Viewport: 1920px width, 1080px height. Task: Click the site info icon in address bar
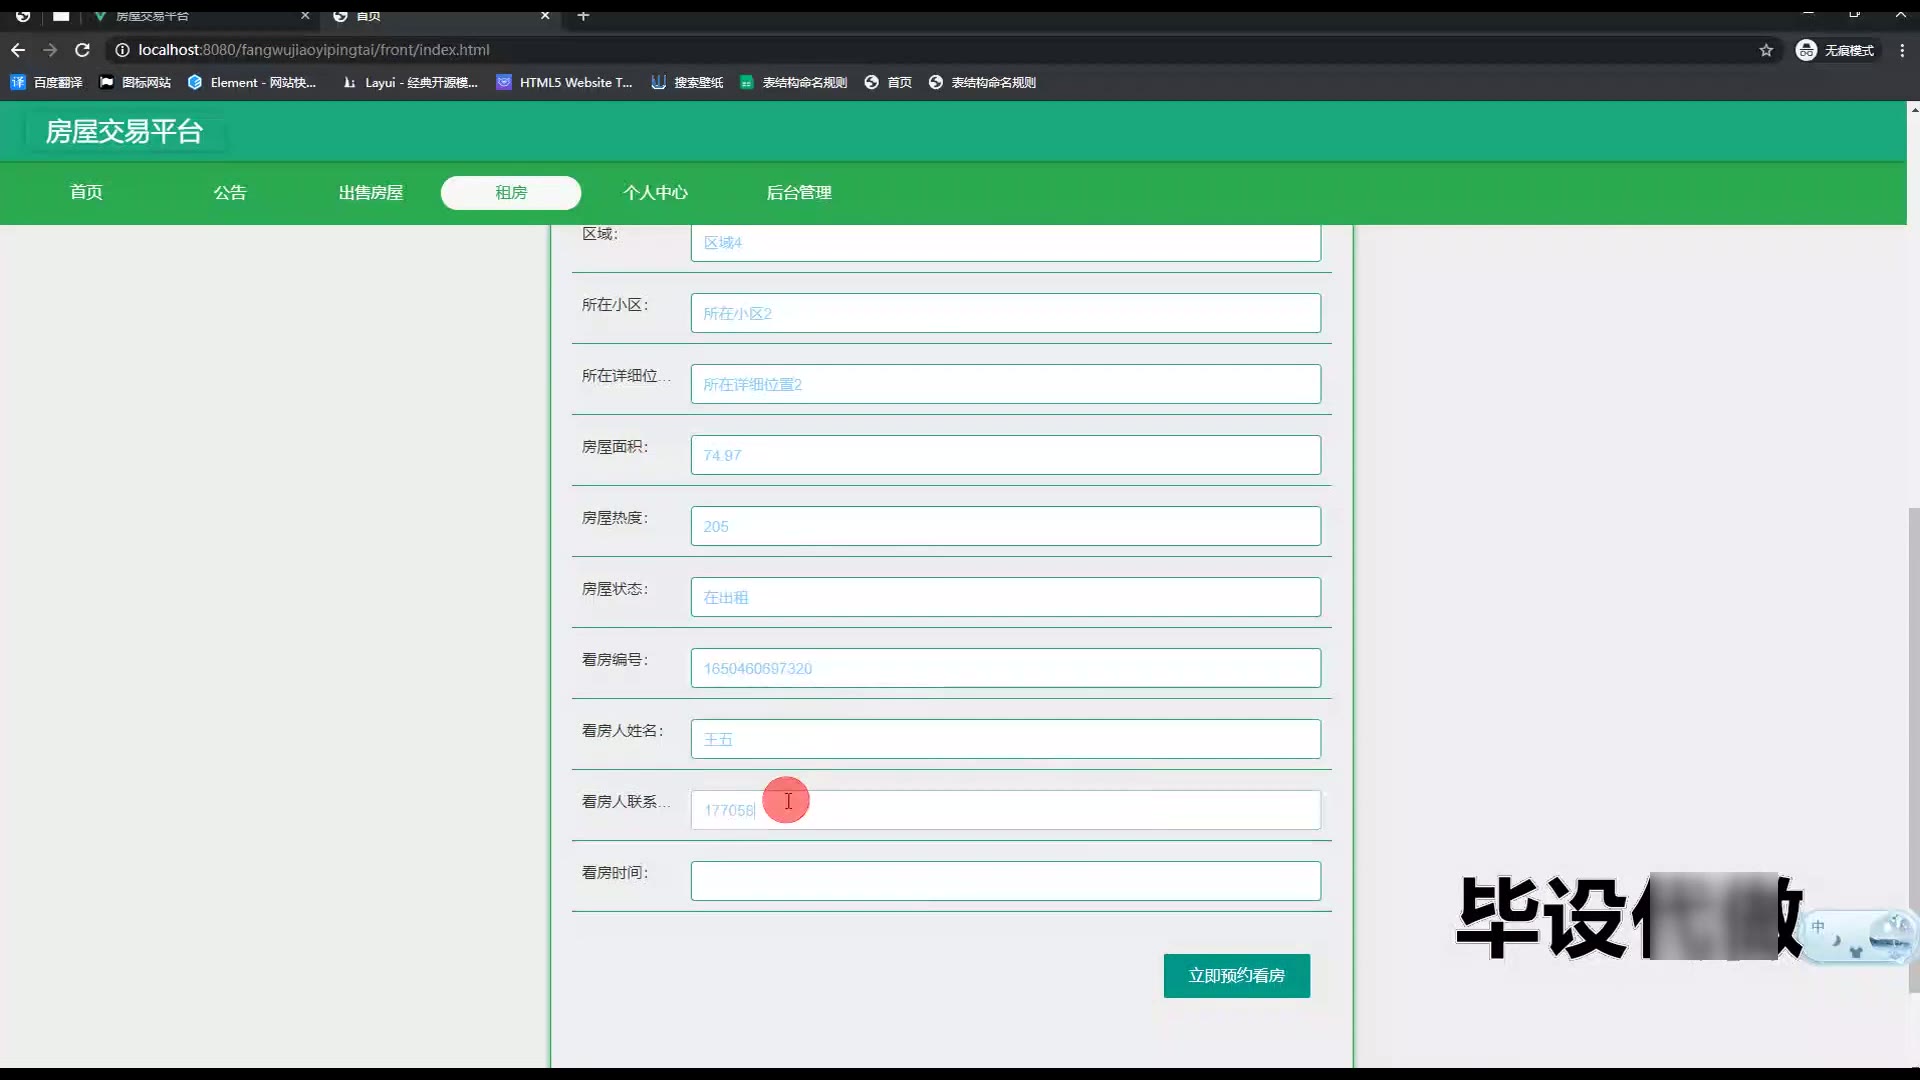click(122, 50)
